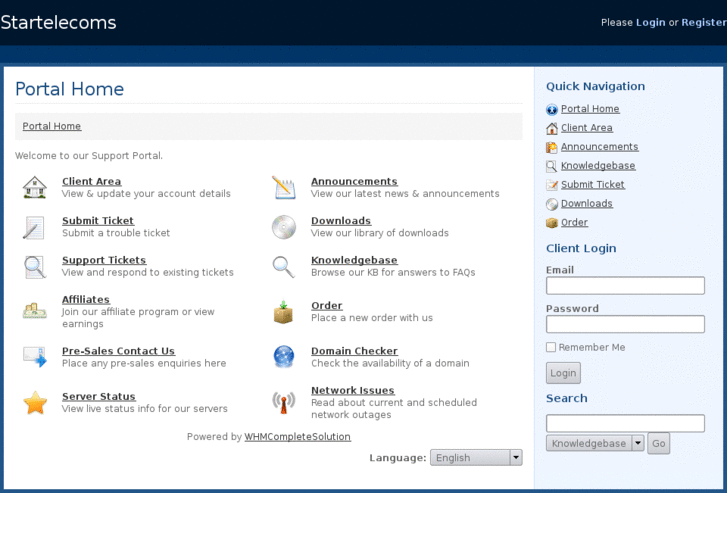This screenshot has width=727, height=545.
Task: Click the Submit Ticket notepad icon
Action: 34,227
